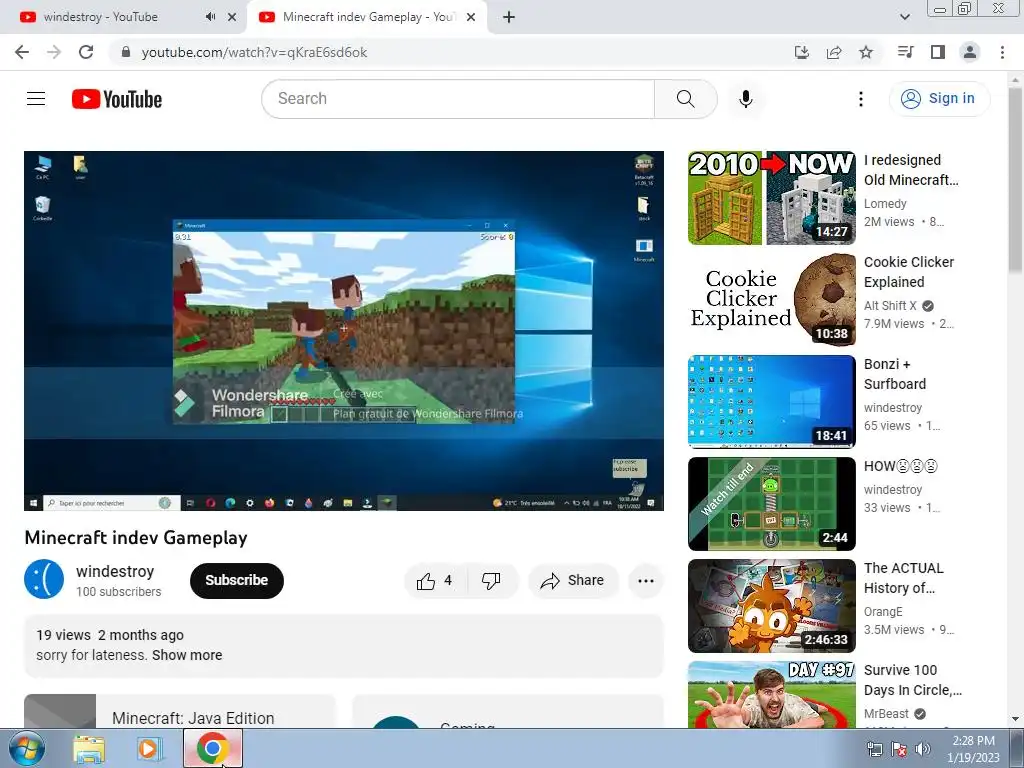Open YouTube settings three-dot menu

861,99
